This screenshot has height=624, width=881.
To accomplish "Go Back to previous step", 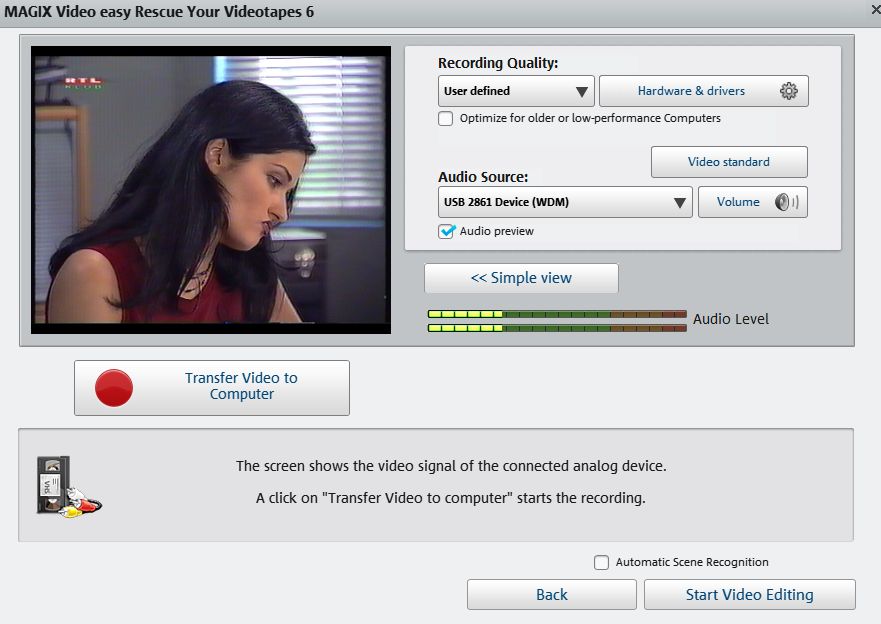I will 551,594.
